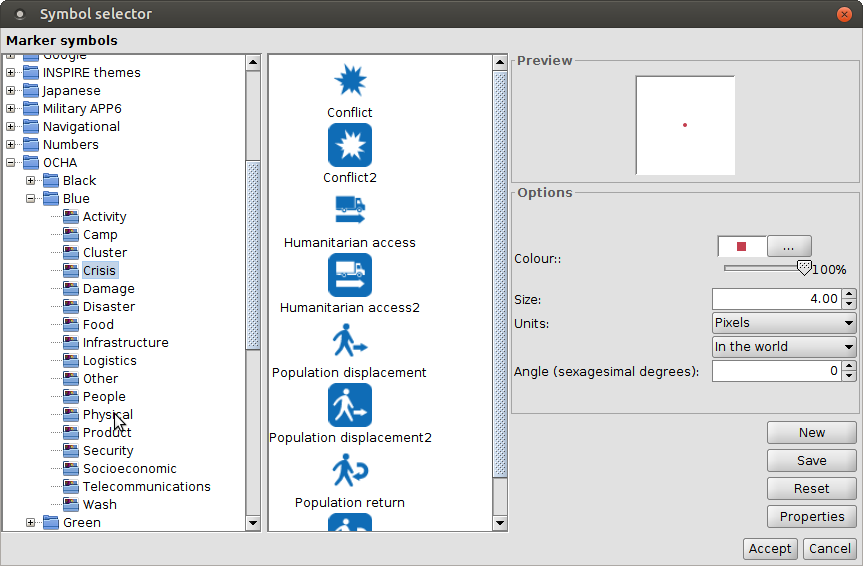Select the Population return icon
The height and width of the screenshot is (566, 863).
[x=350, y=470]
